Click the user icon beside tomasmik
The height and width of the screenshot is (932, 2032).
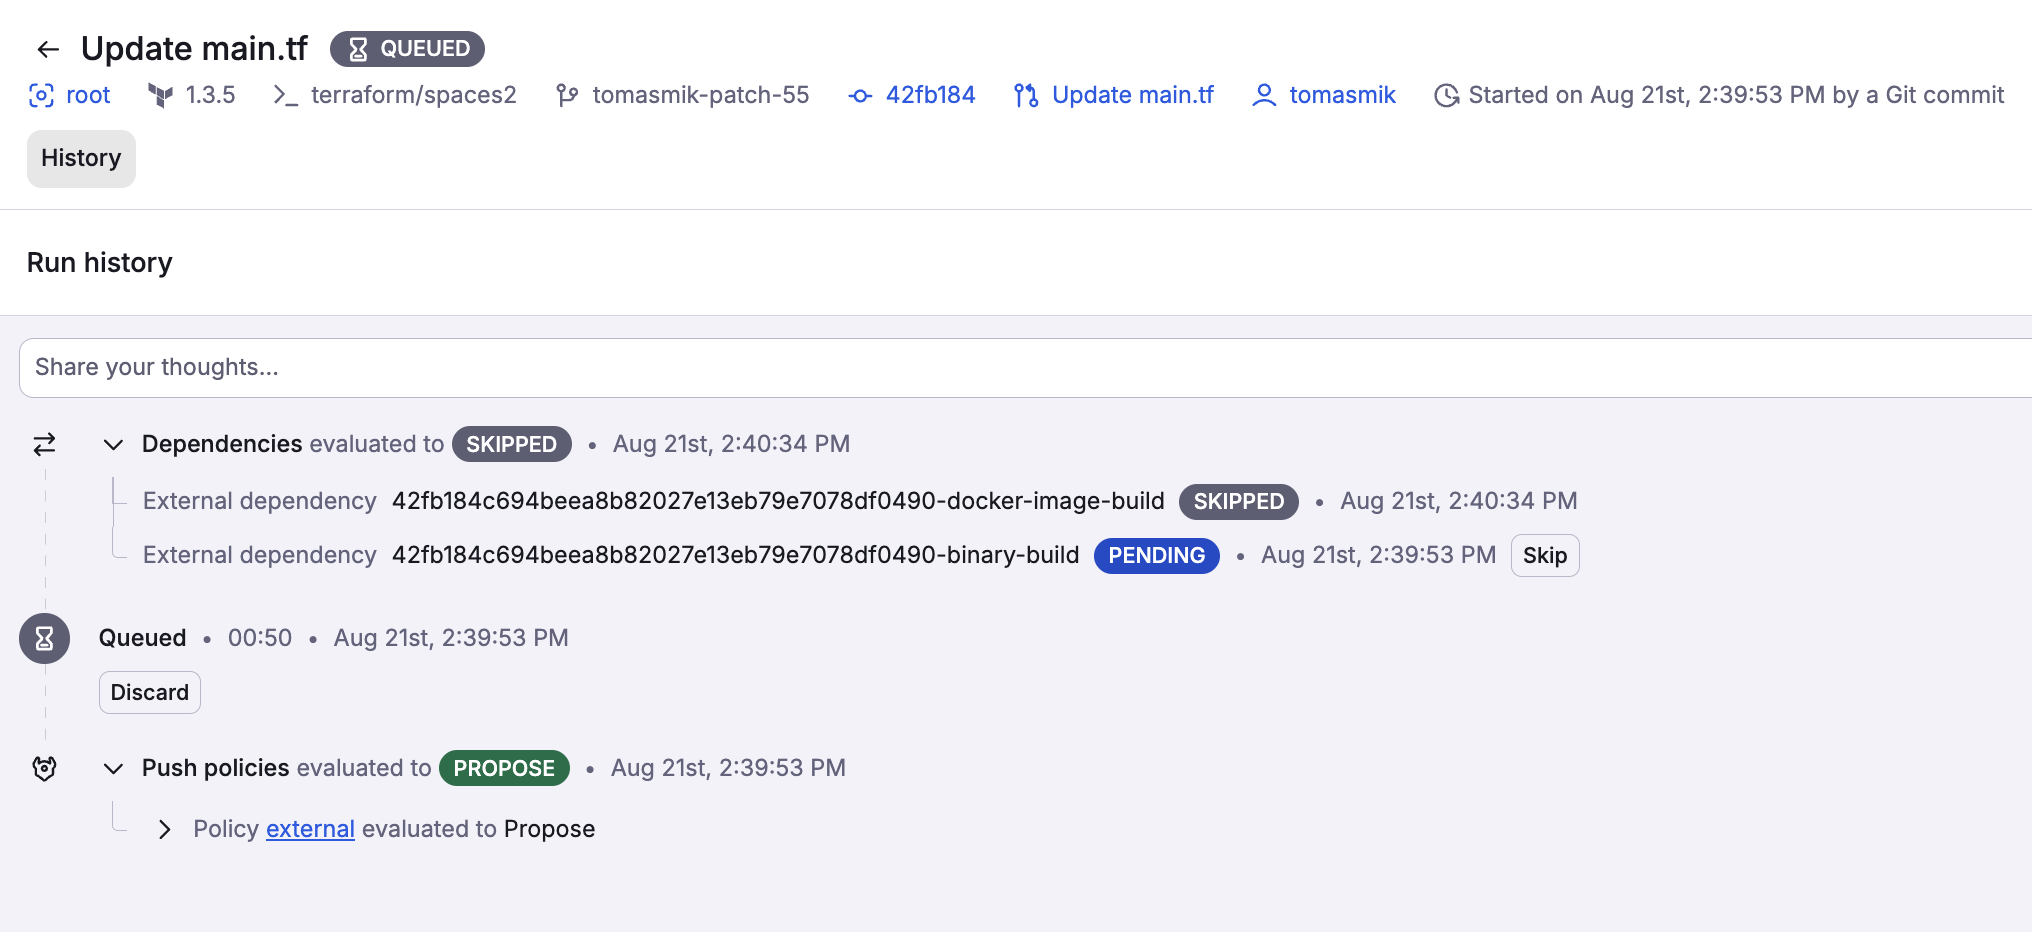click(x=1264, y=95)
